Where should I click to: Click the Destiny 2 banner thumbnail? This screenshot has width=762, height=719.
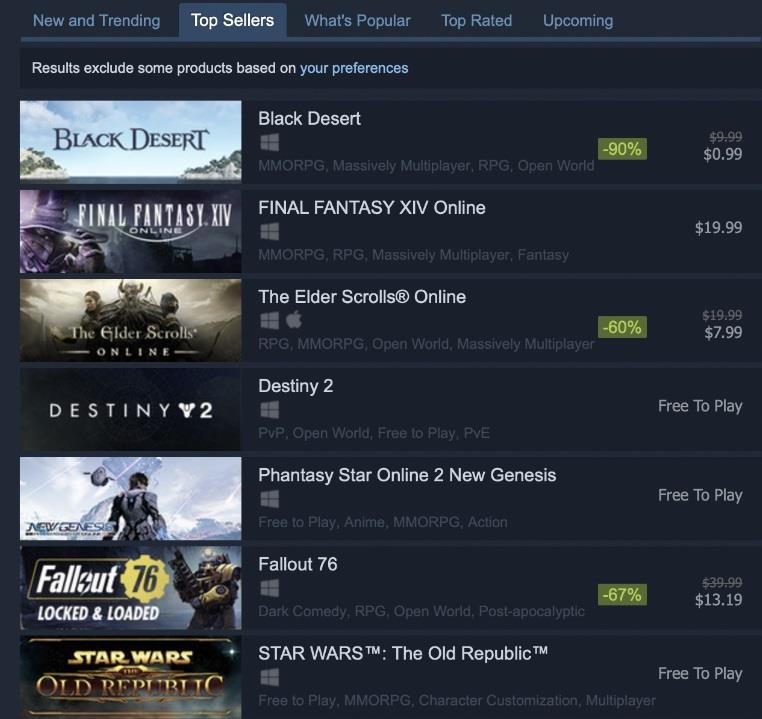point(131,410)
